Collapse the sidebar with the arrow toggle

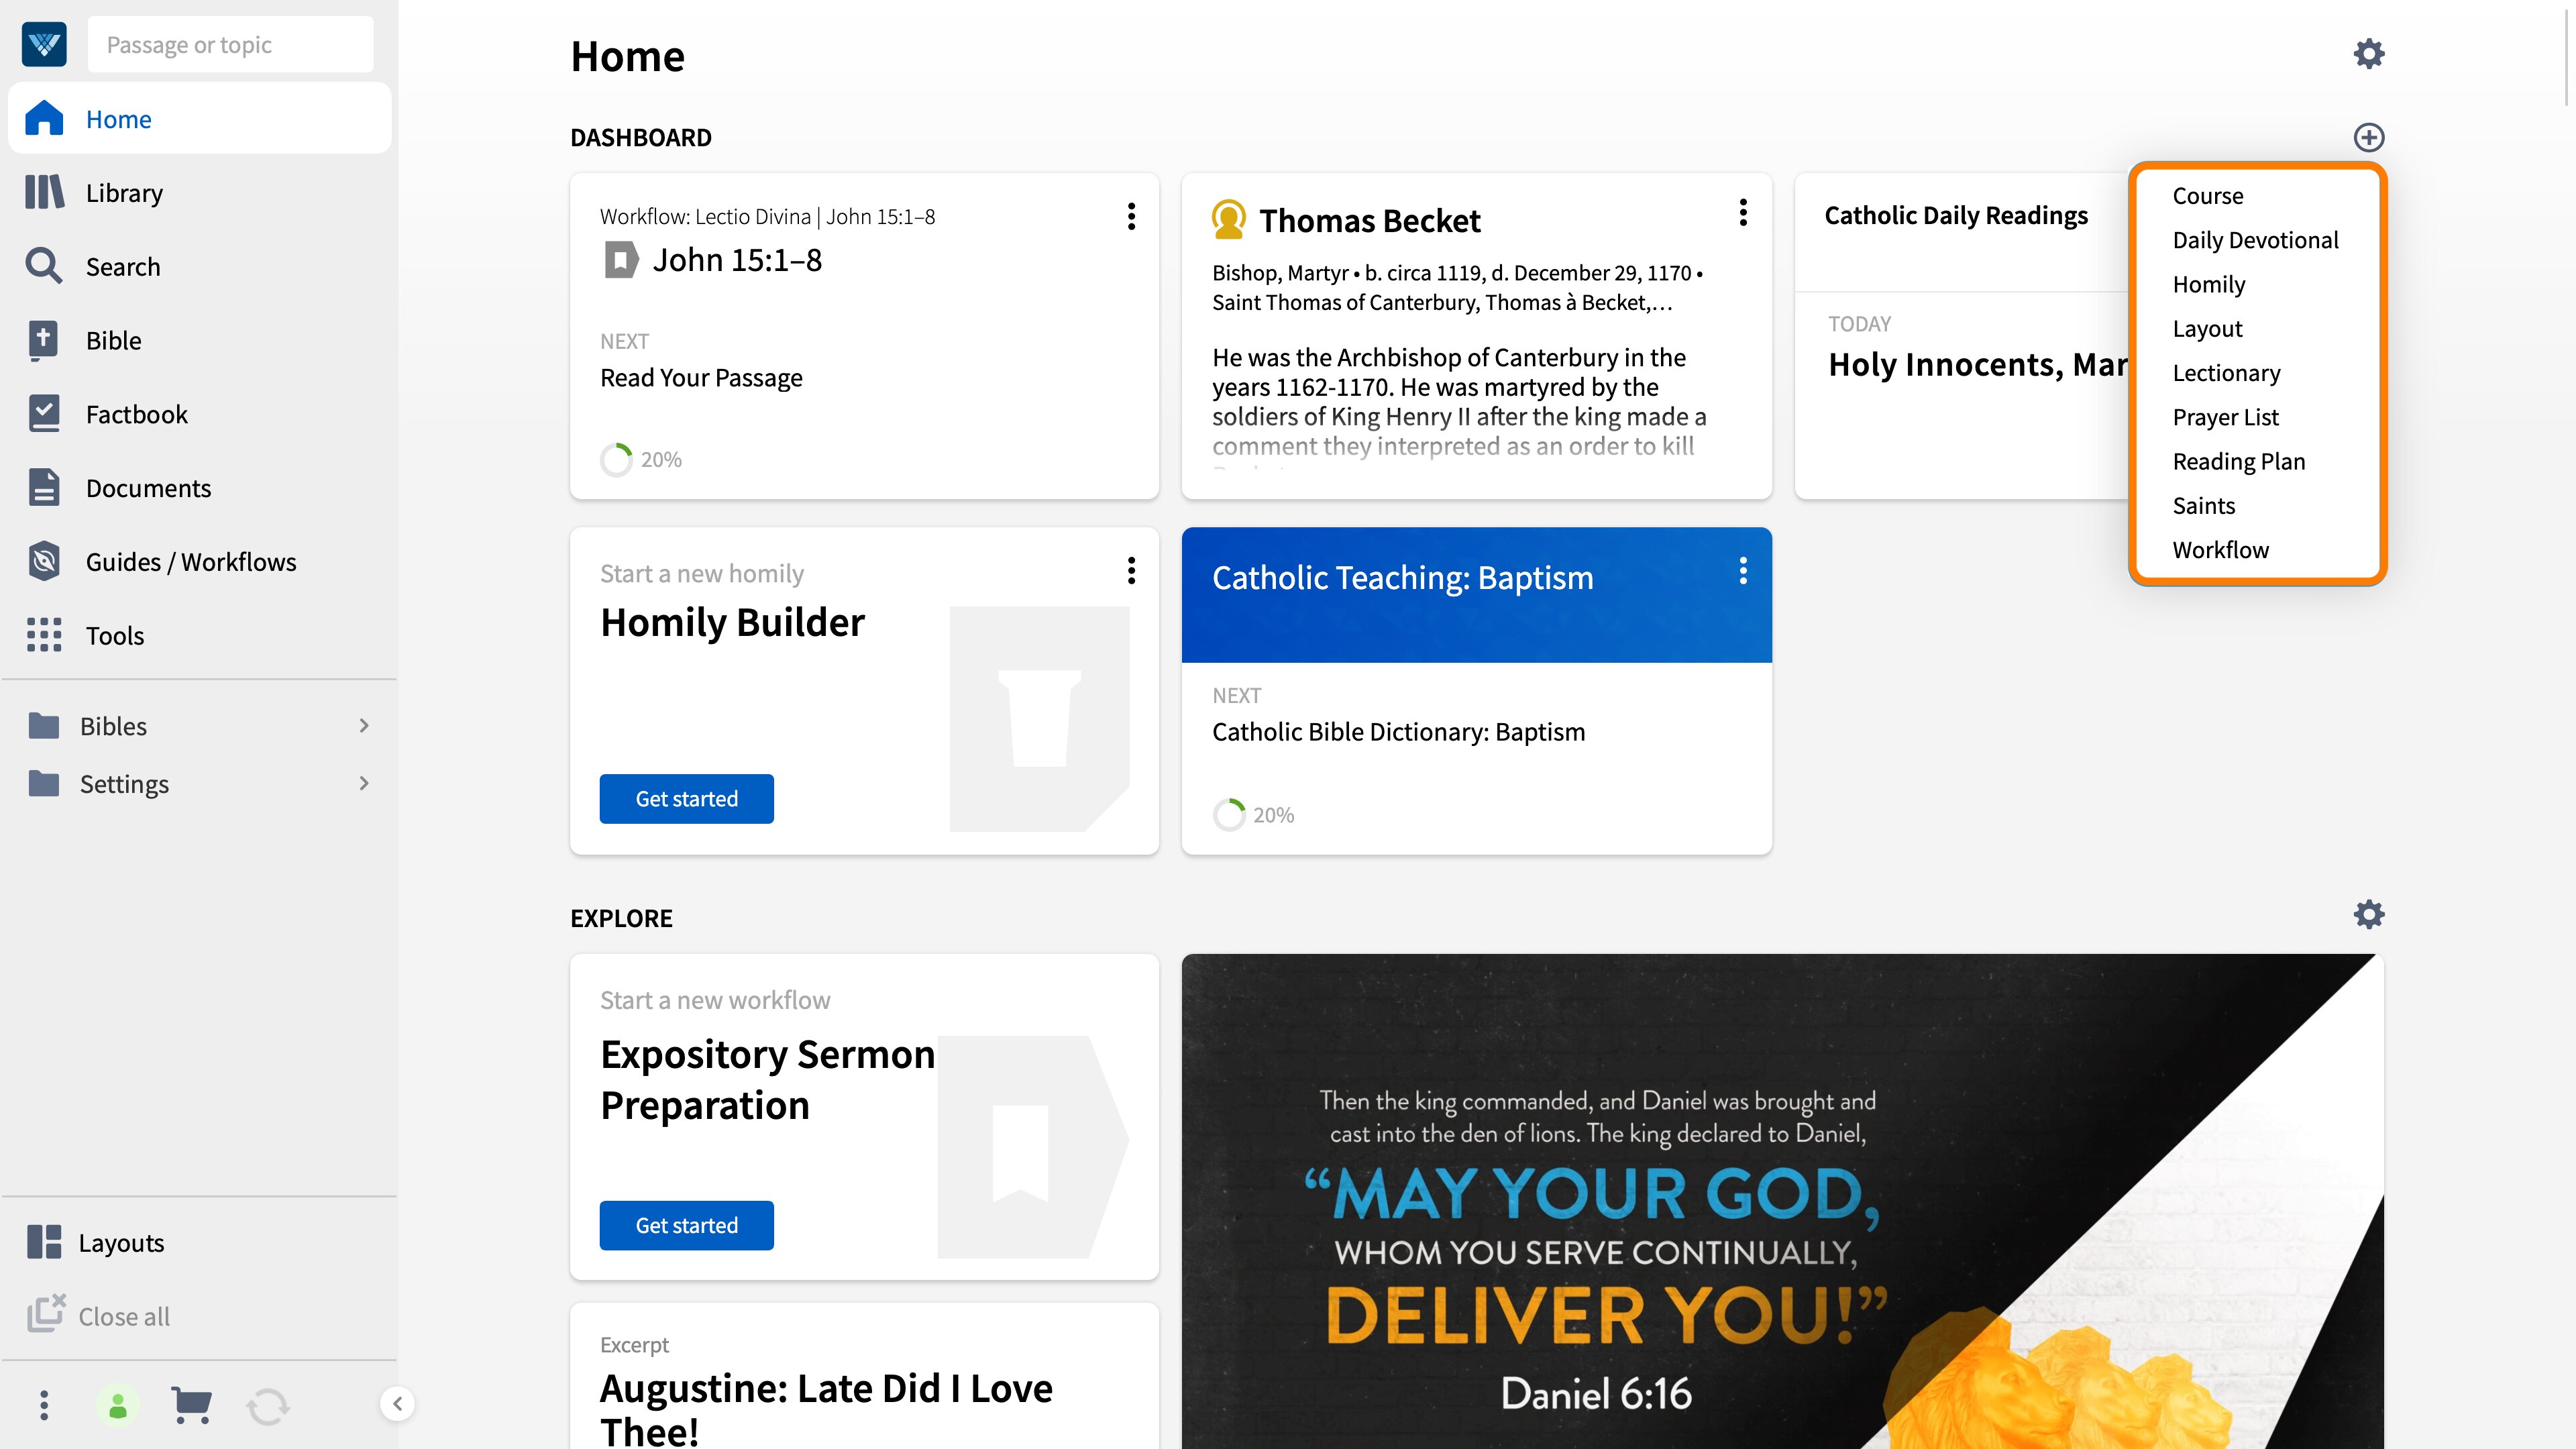pyautogui.click(x=397, y=1403)
